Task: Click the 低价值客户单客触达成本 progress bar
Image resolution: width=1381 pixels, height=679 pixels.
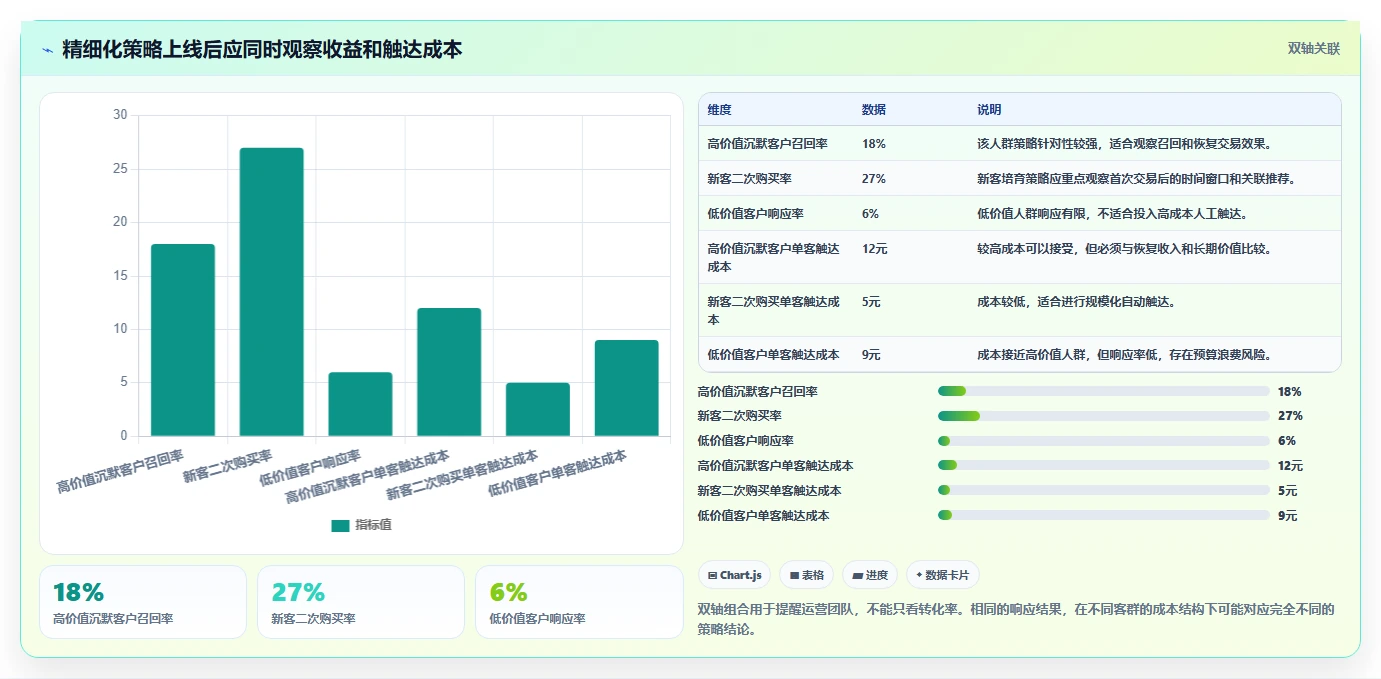Action: pyautogui.click(x=1104, y=516)
